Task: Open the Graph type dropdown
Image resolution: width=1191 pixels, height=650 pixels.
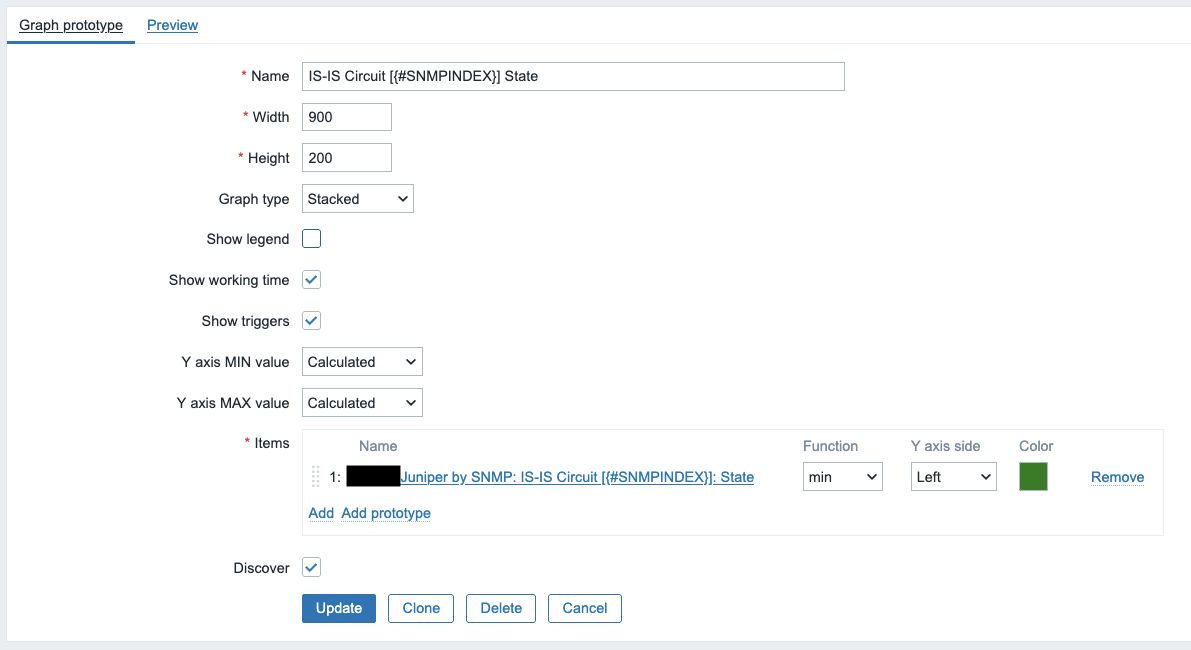Action: pyautogui.click(x=358, y=199)
